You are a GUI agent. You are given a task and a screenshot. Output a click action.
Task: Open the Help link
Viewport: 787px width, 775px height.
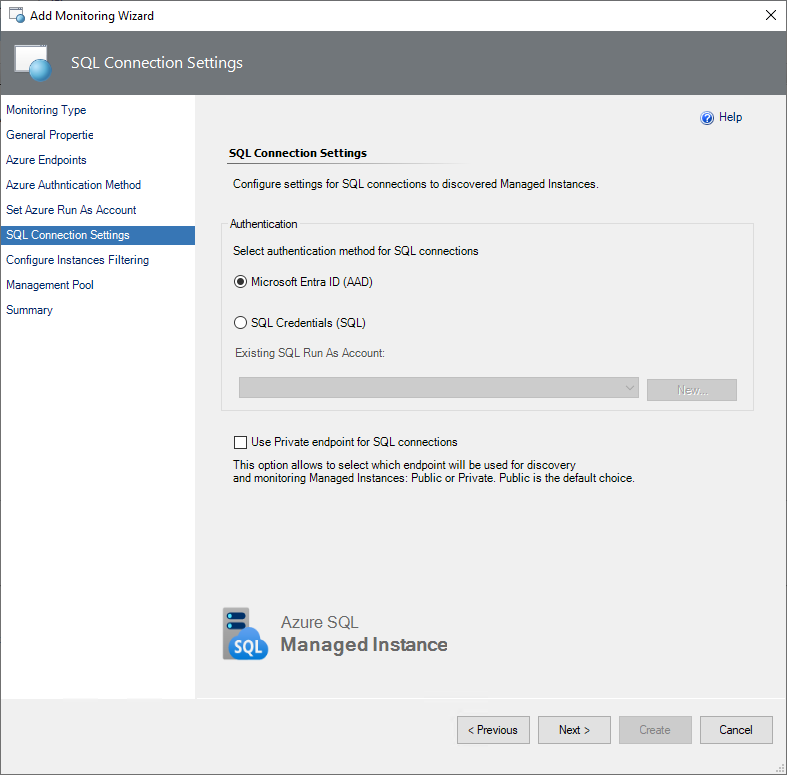tap(730, 117)
